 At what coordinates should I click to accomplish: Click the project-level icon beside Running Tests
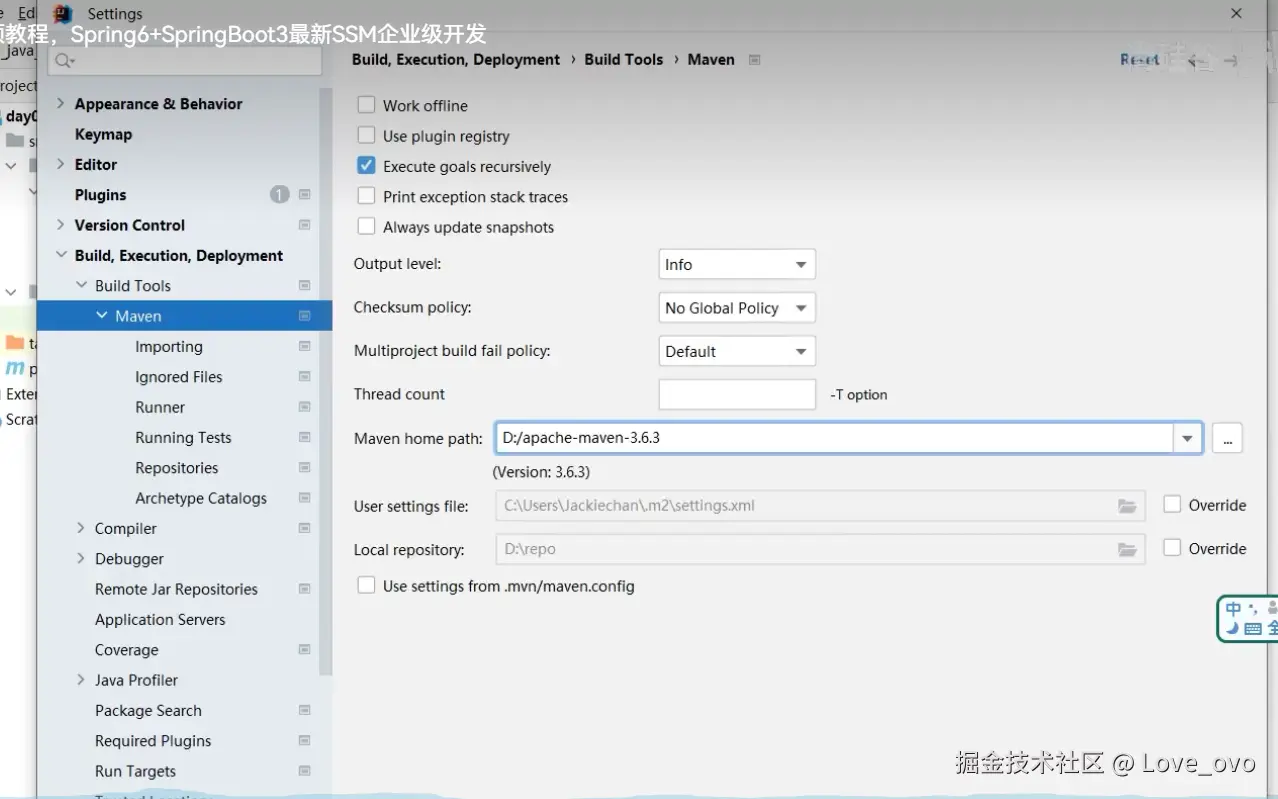[x=305, y=437]
